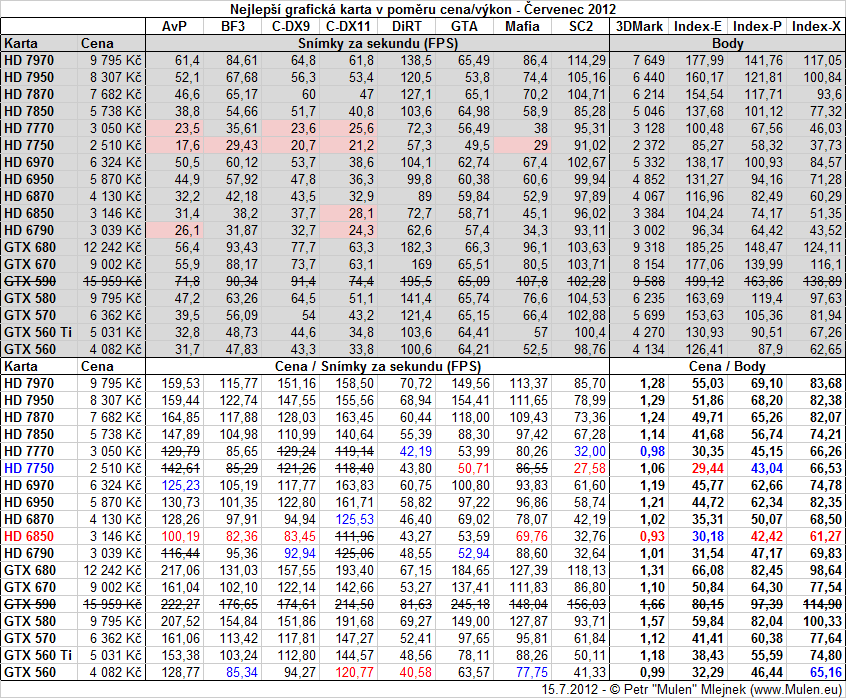Select HD 7970 Index-E value 177,99

point(705,60)
